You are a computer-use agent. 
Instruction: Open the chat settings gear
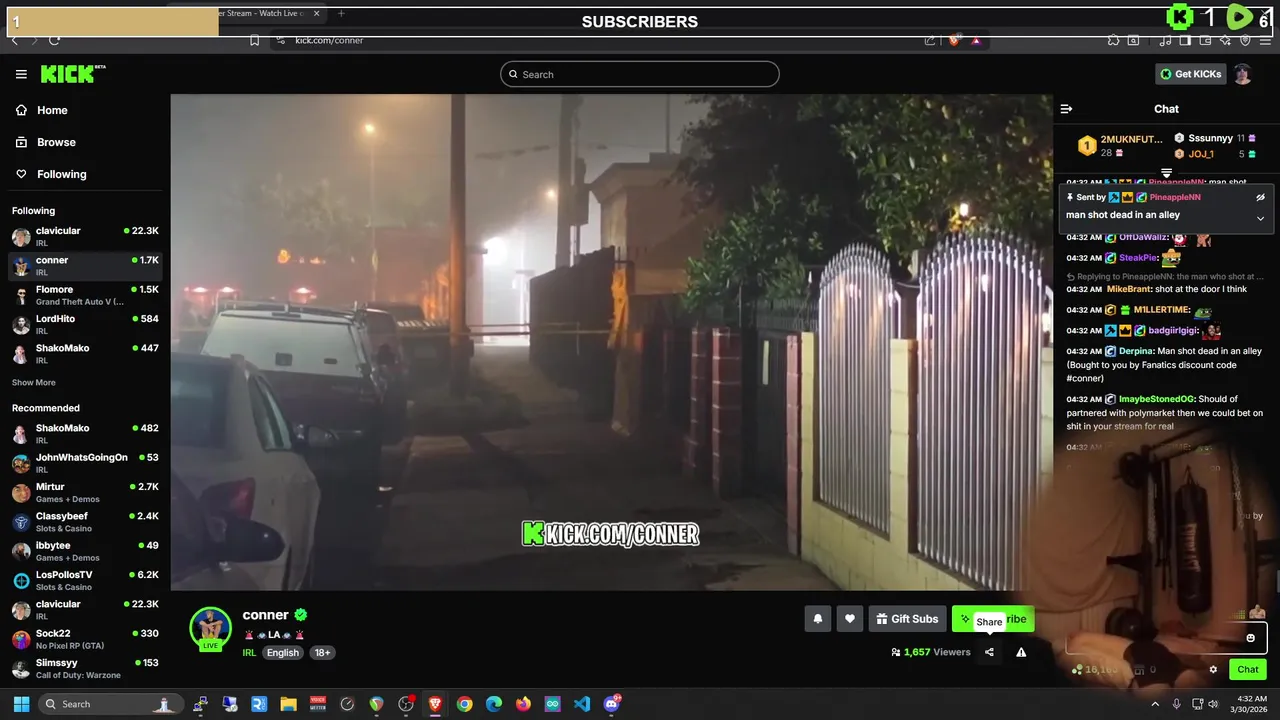[1213, 670]
